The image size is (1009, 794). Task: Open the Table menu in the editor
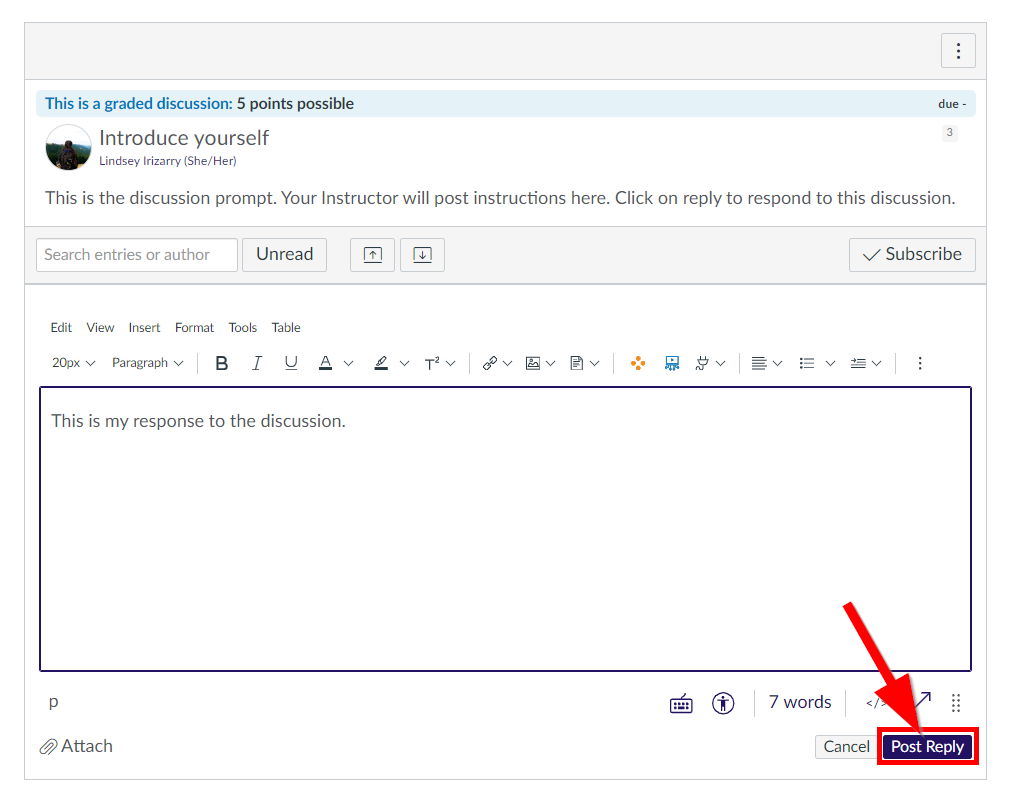[x=286, y=328]
